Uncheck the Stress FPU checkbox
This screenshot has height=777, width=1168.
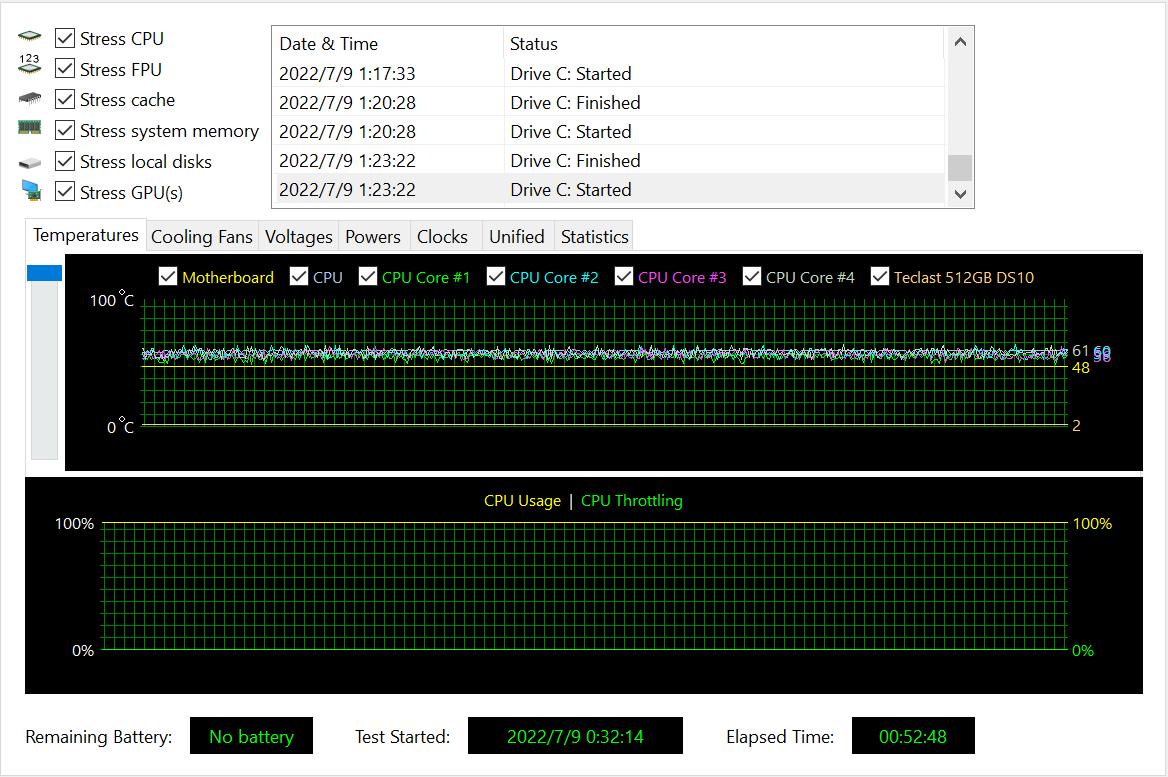coord(65,69)
